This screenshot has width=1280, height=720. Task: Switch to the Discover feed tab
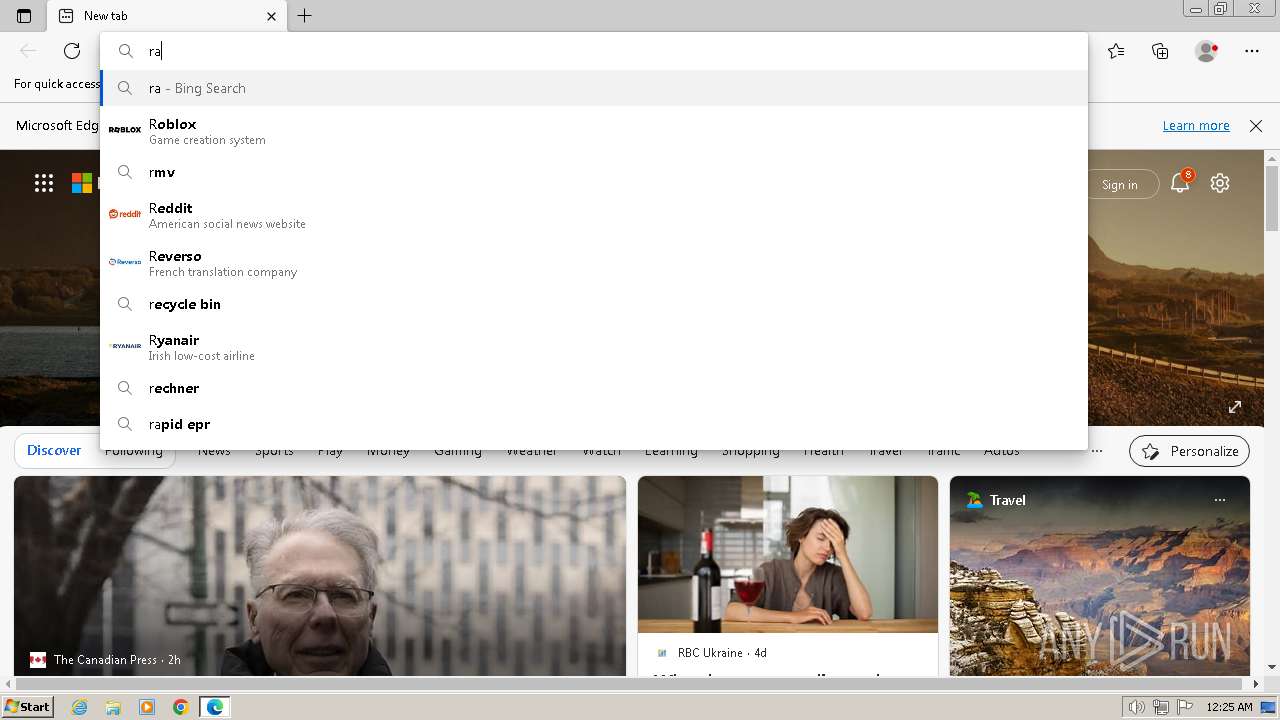point(54,451)
